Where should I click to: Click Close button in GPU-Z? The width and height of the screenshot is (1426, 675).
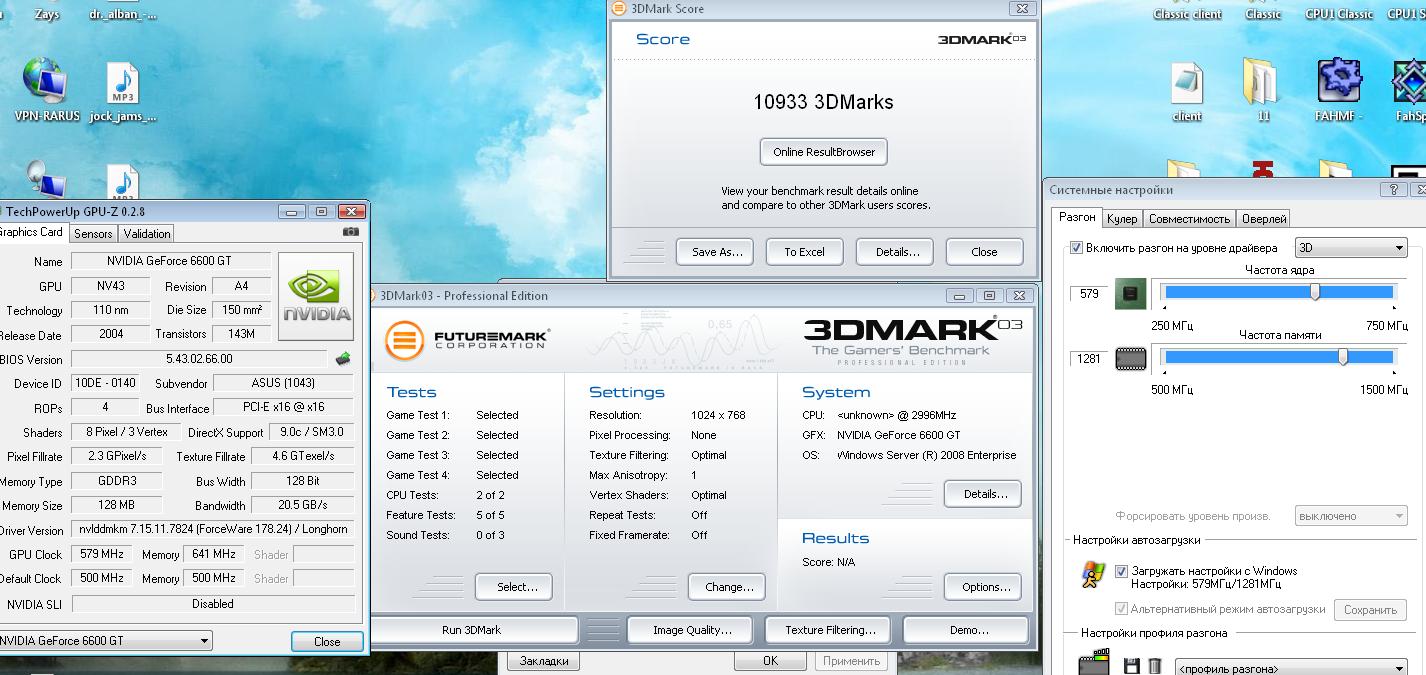point(327,642)
